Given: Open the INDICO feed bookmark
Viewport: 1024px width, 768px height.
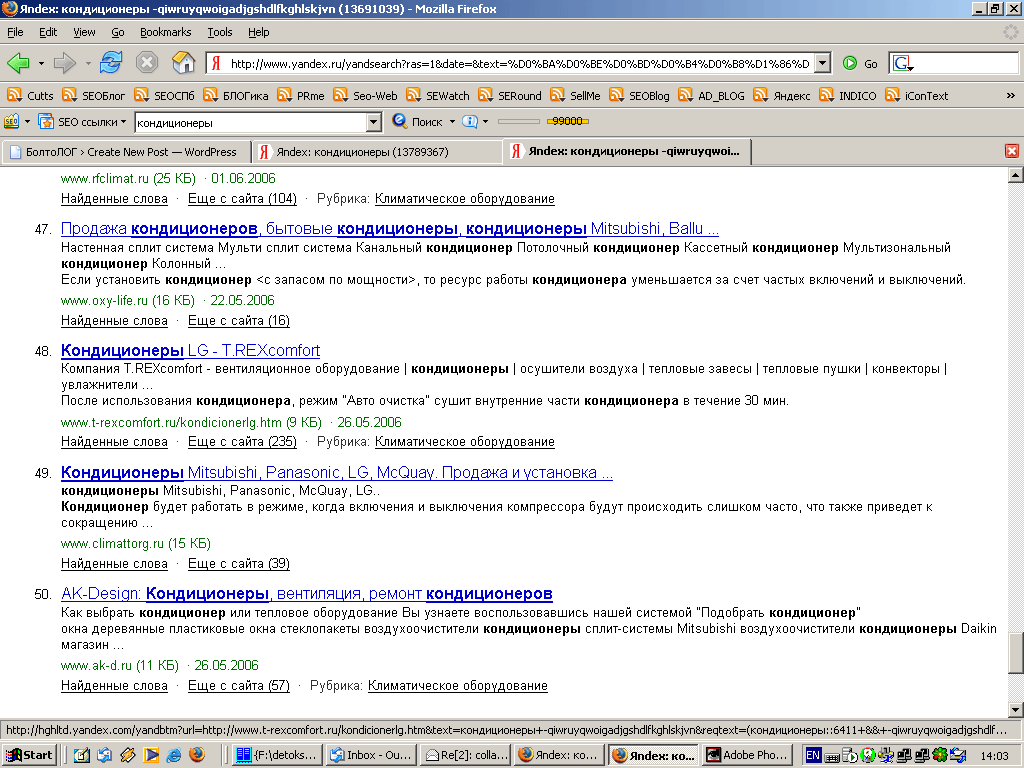Looking at the screenshot, I should [848, 95].
